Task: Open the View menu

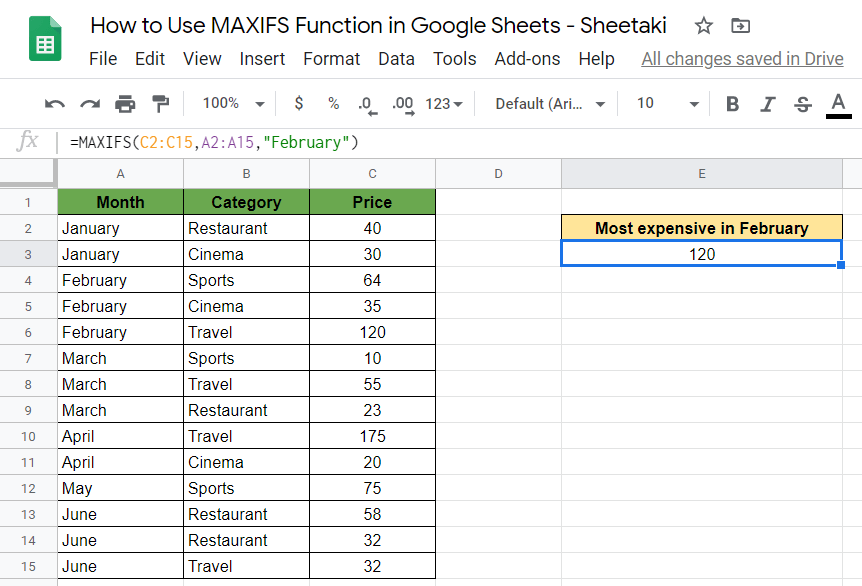Action: 202,59
